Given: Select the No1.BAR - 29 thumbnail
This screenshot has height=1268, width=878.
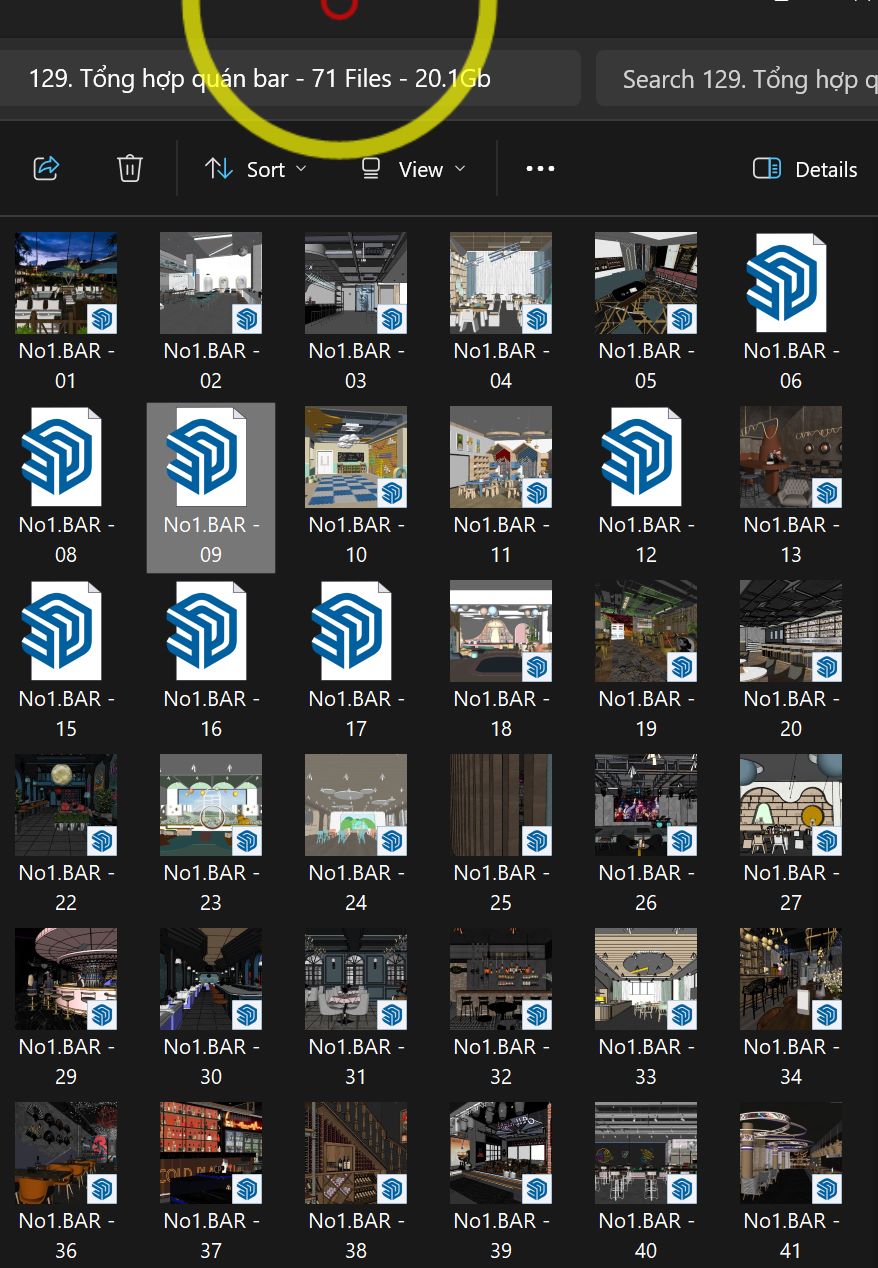Looking at the screenshot, I should 66,979.
